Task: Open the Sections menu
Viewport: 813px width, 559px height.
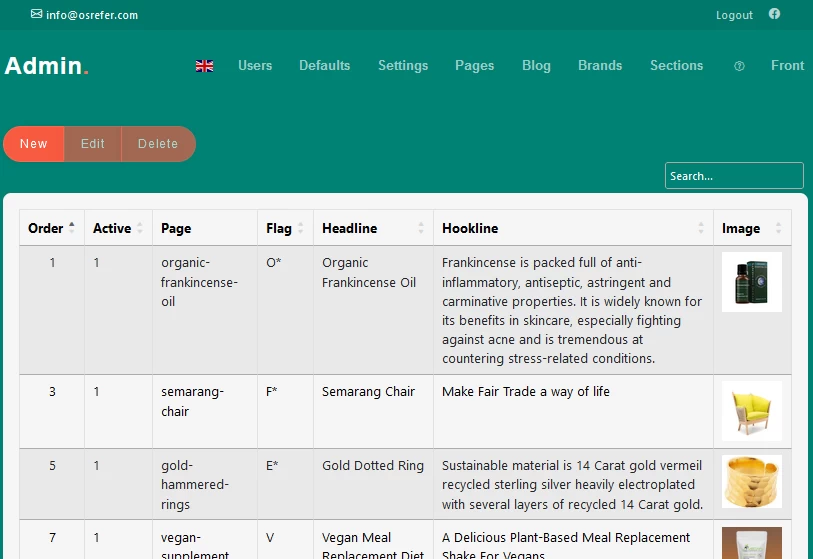Action: pos(677,66)
